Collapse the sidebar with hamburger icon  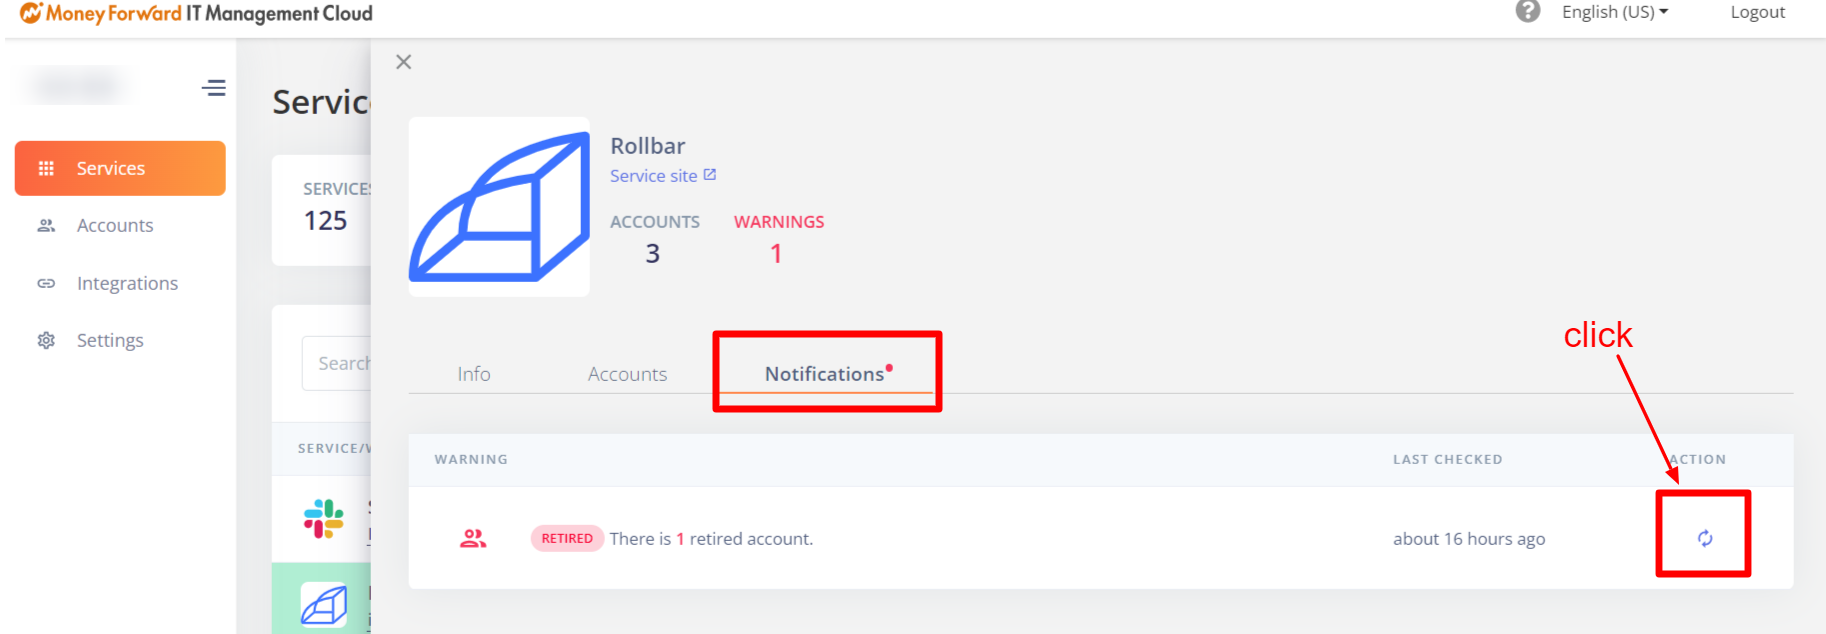(213, 88)
